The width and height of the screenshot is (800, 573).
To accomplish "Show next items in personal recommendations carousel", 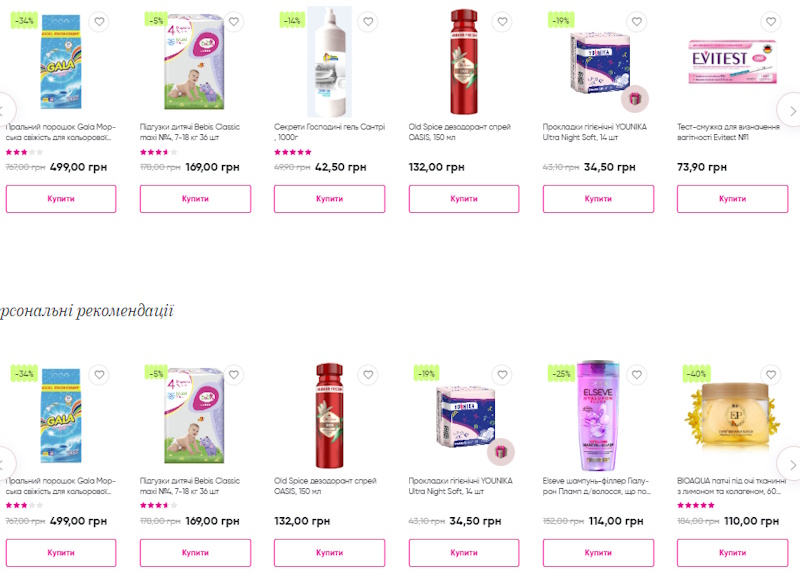I will tap(790, 463).
